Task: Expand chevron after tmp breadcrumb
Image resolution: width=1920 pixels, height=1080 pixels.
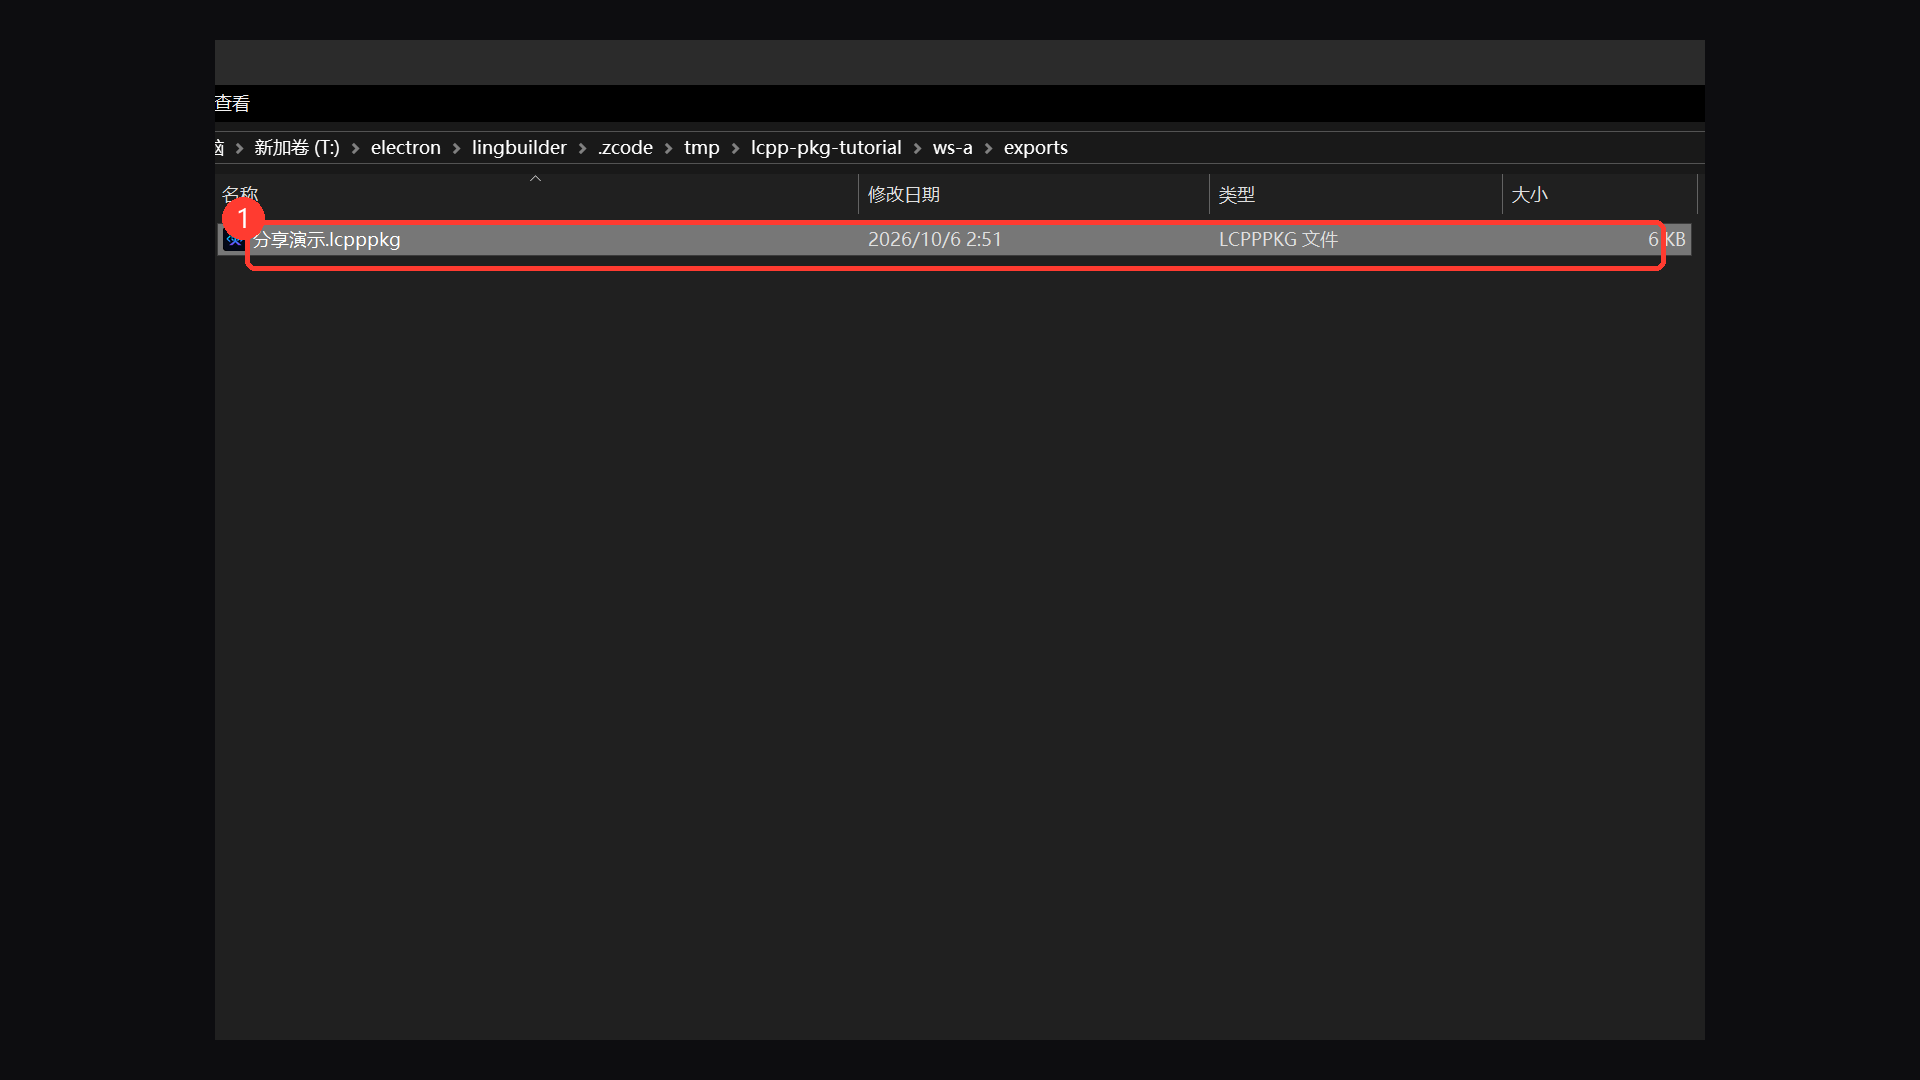Action: pyautogui.click(x=735, y=148)
